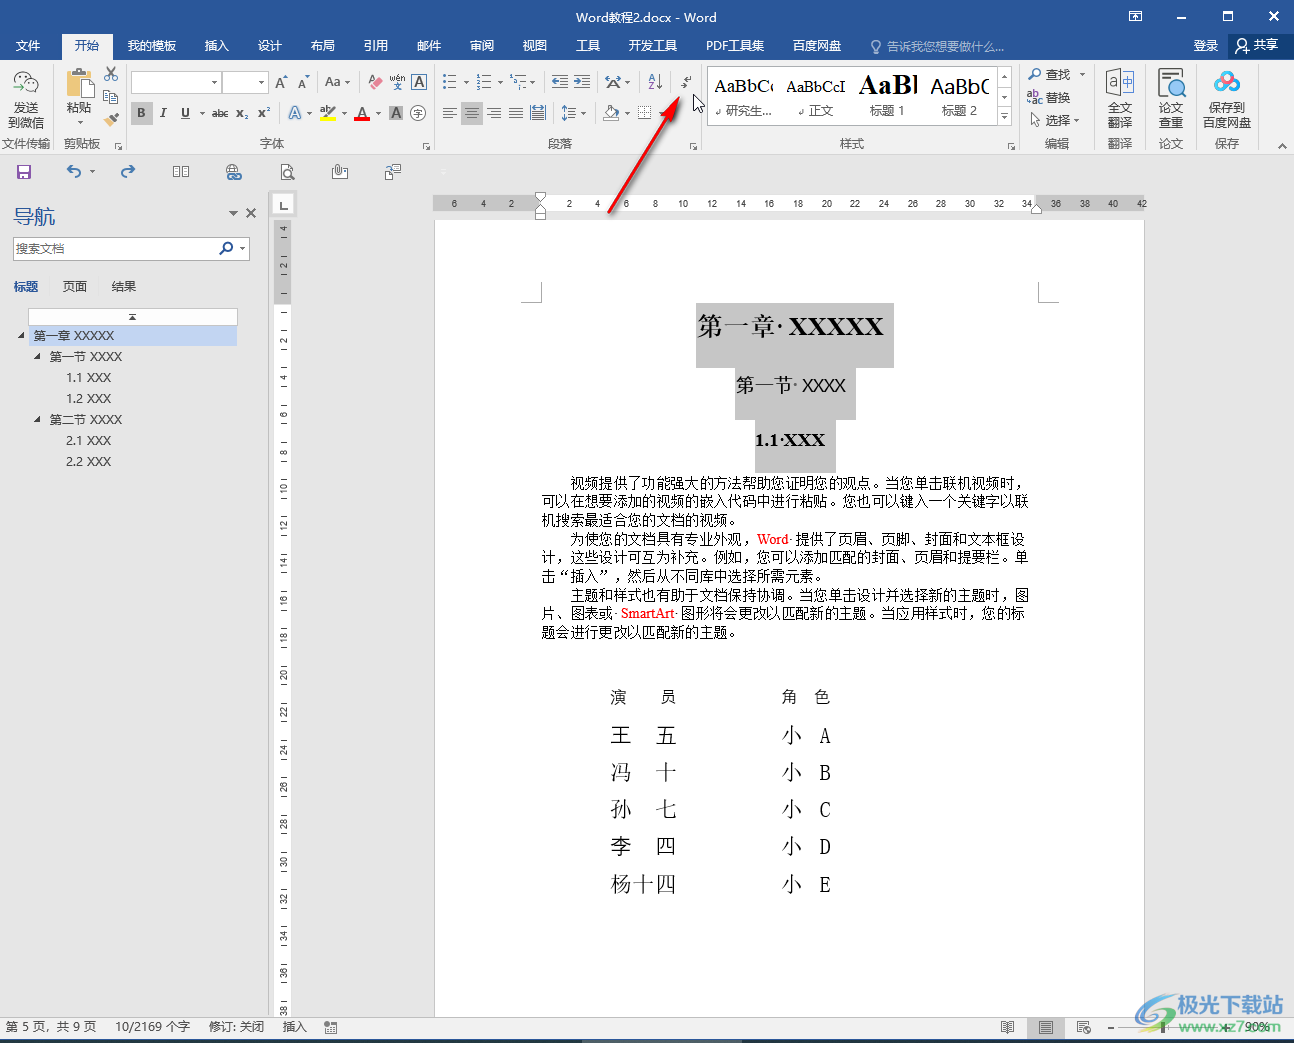Open the font name dropdown
The height and width of the screenshot is (1043, 1294).
pos(214,82)
